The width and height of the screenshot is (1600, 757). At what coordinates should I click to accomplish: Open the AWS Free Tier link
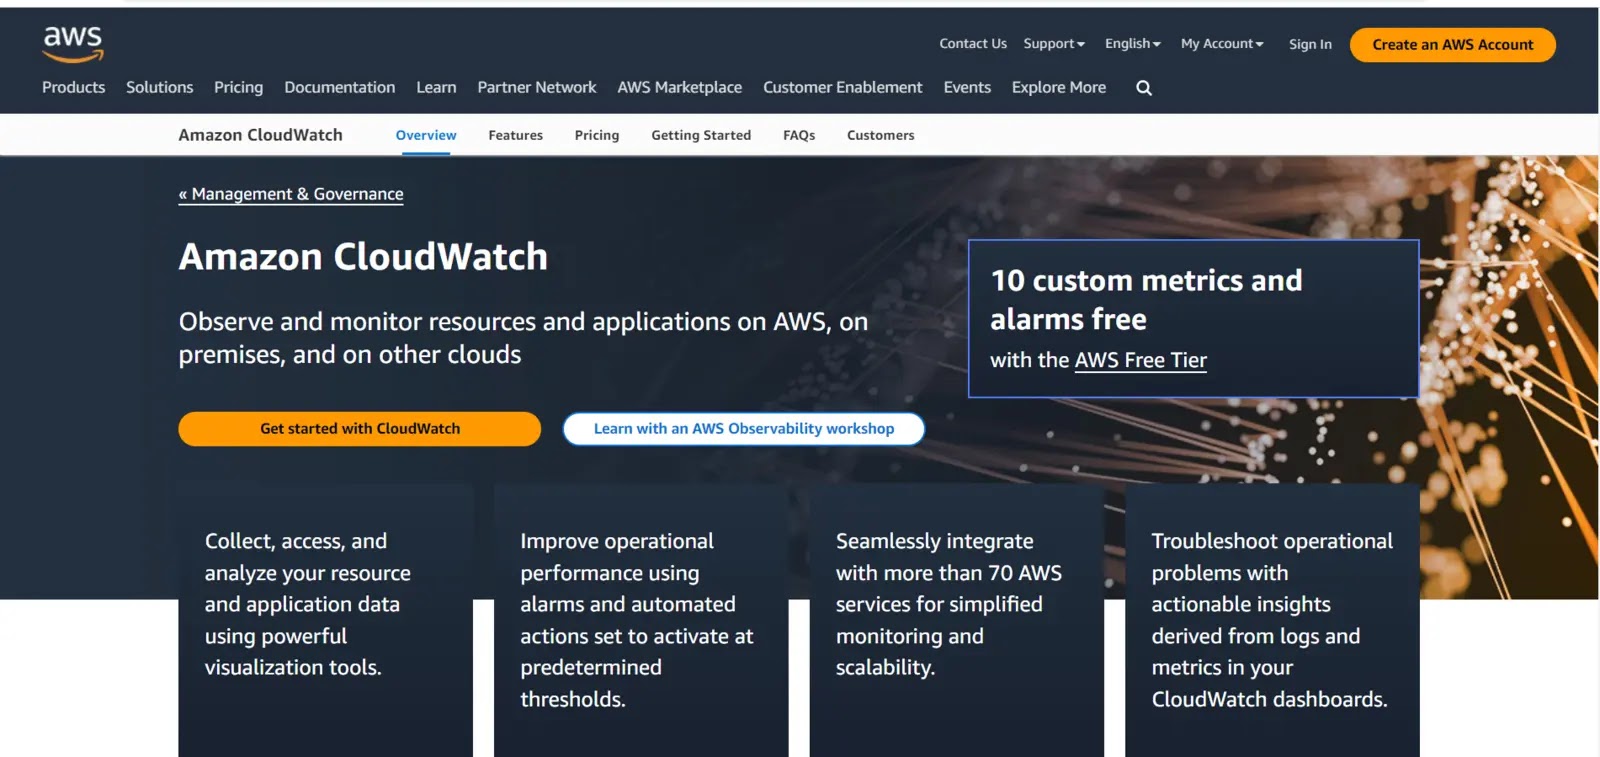[1141, 361]
